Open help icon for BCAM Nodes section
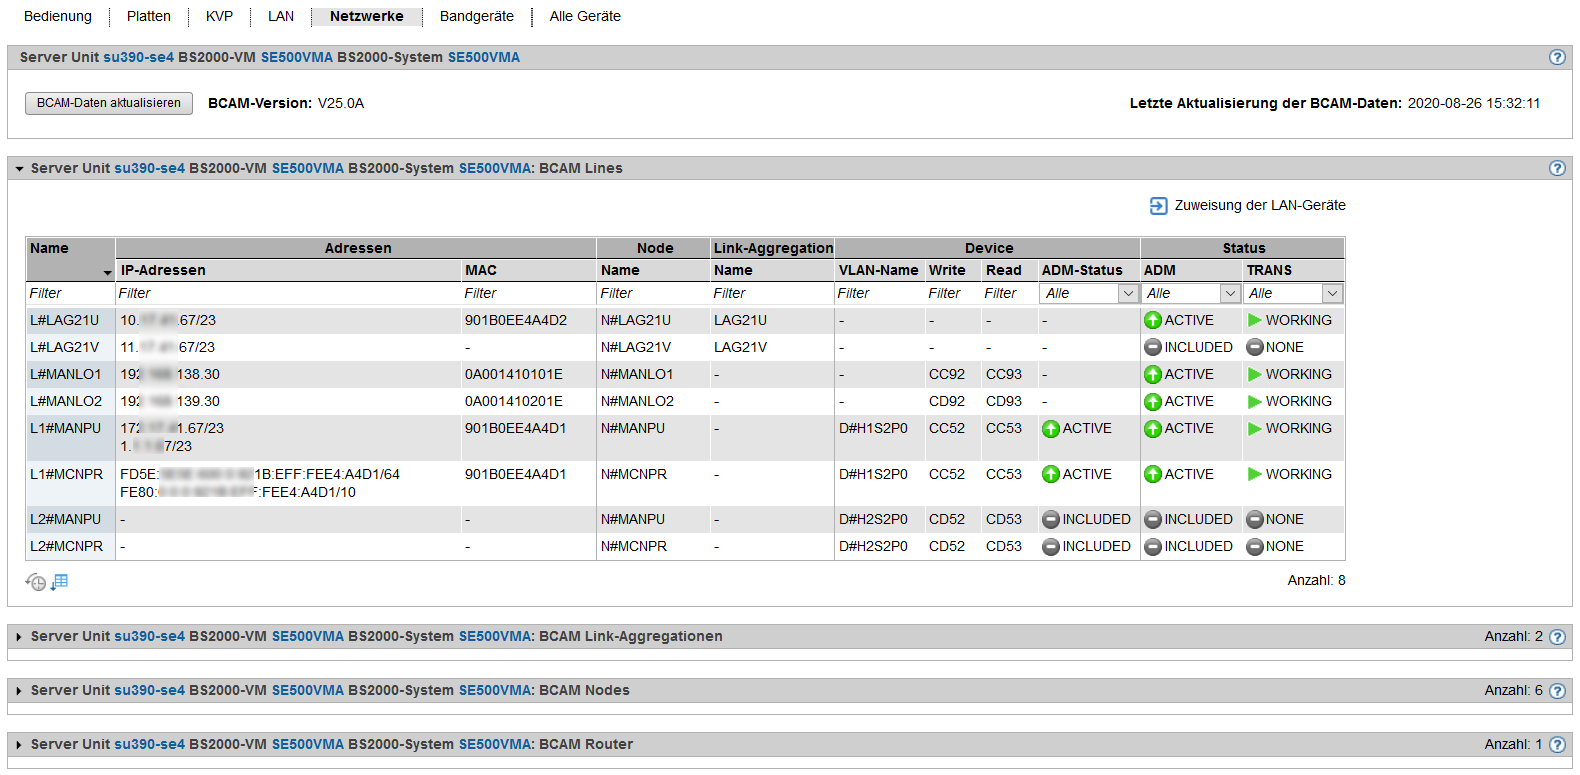 coord(1557,691)
